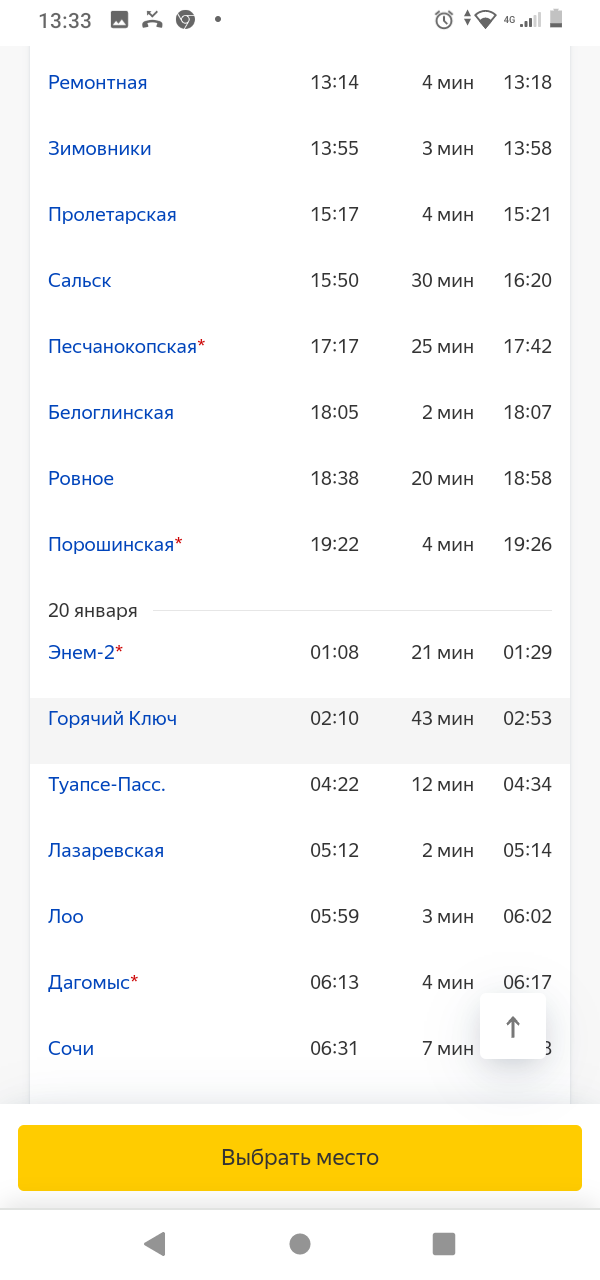Tap the missed call status icon
Viewport: 600px width, 1280px height.
(152, 20)
